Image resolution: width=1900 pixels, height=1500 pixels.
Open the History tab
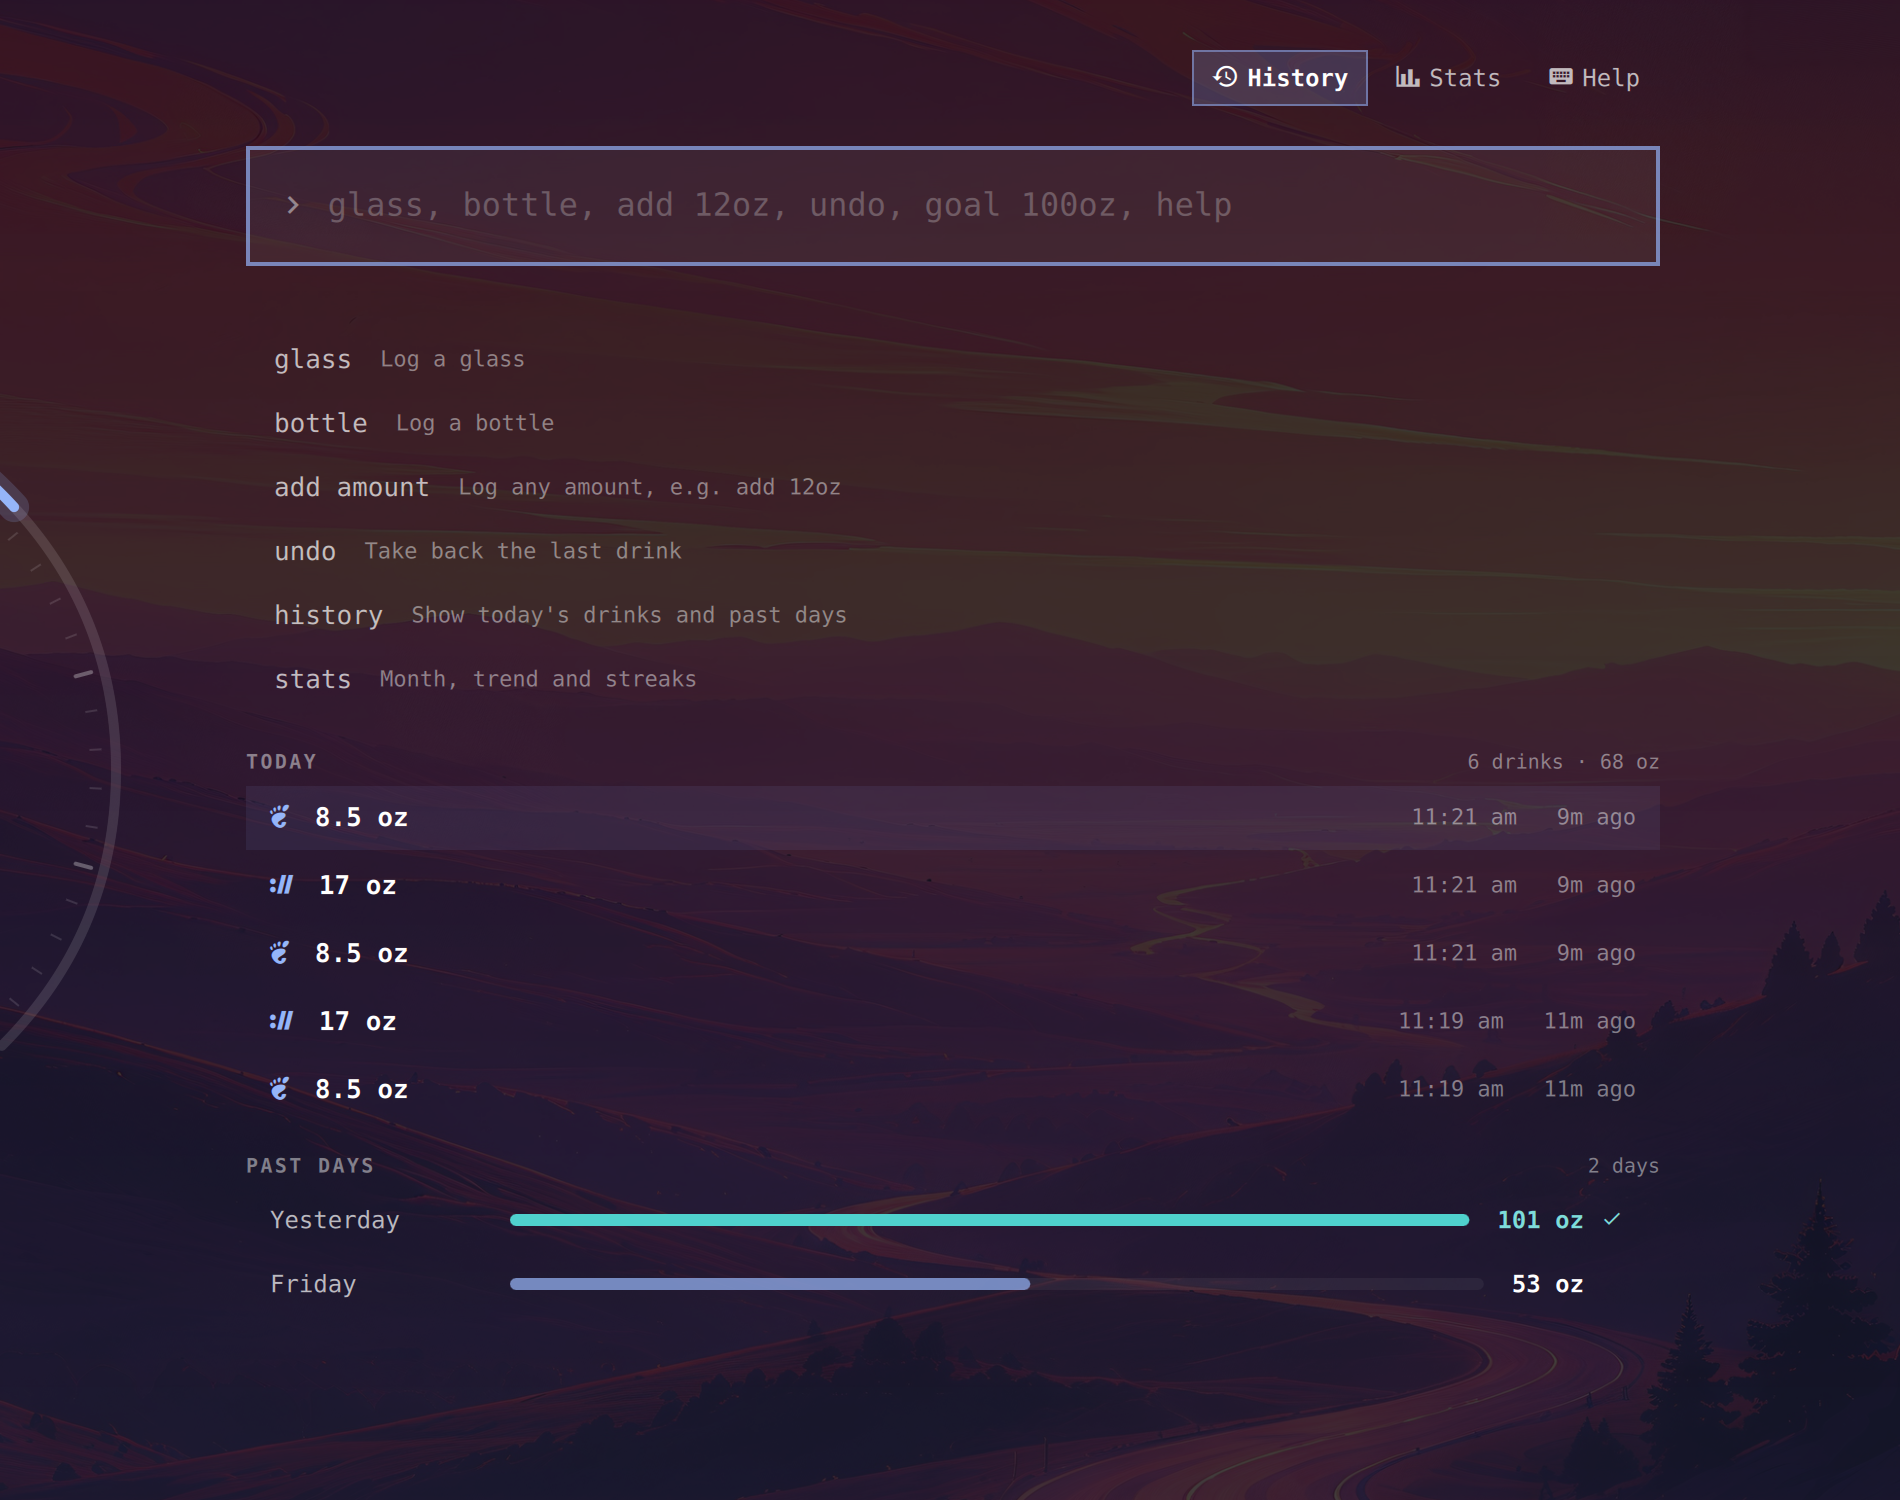(1279, 78)
